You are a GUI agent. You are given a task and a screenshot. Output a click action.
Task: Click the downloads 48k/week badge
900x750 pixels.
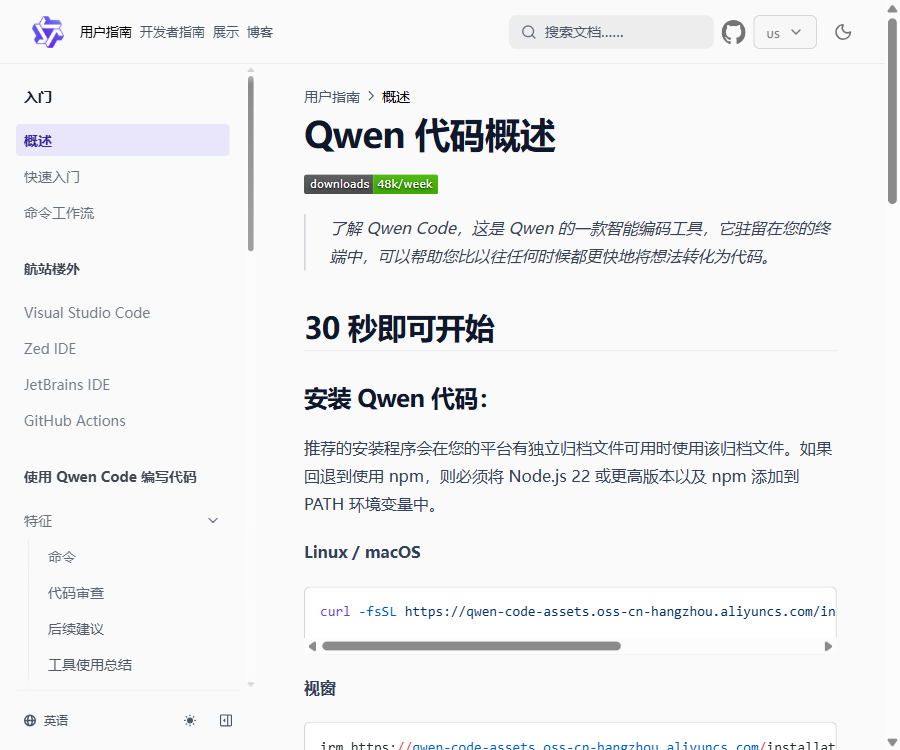[371, 184]
